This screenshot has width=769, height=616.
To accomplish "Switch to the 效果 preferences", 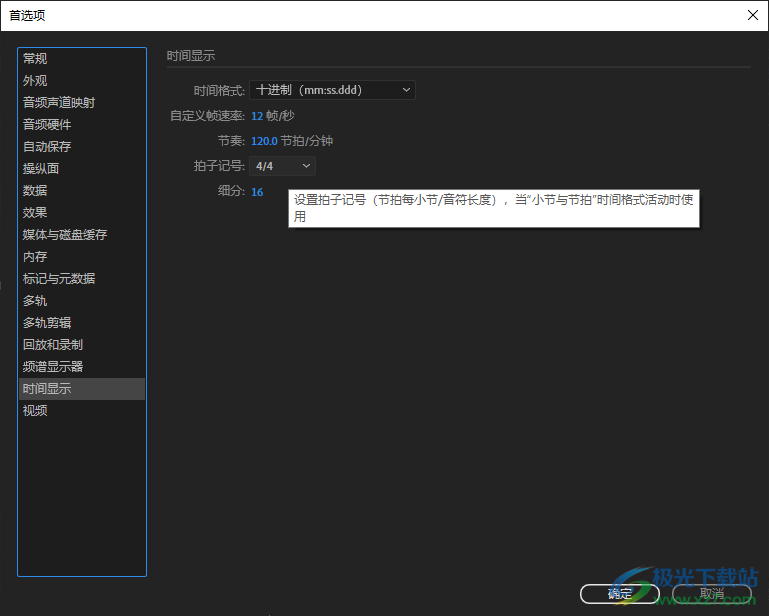I will (x=36, y=213).
